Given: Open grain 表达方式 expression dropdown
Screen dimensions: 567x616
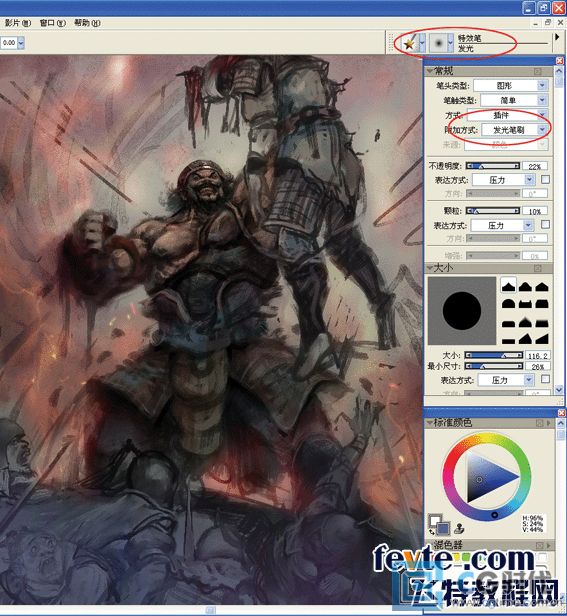Looking at the screenshot, I should [502, 226].
